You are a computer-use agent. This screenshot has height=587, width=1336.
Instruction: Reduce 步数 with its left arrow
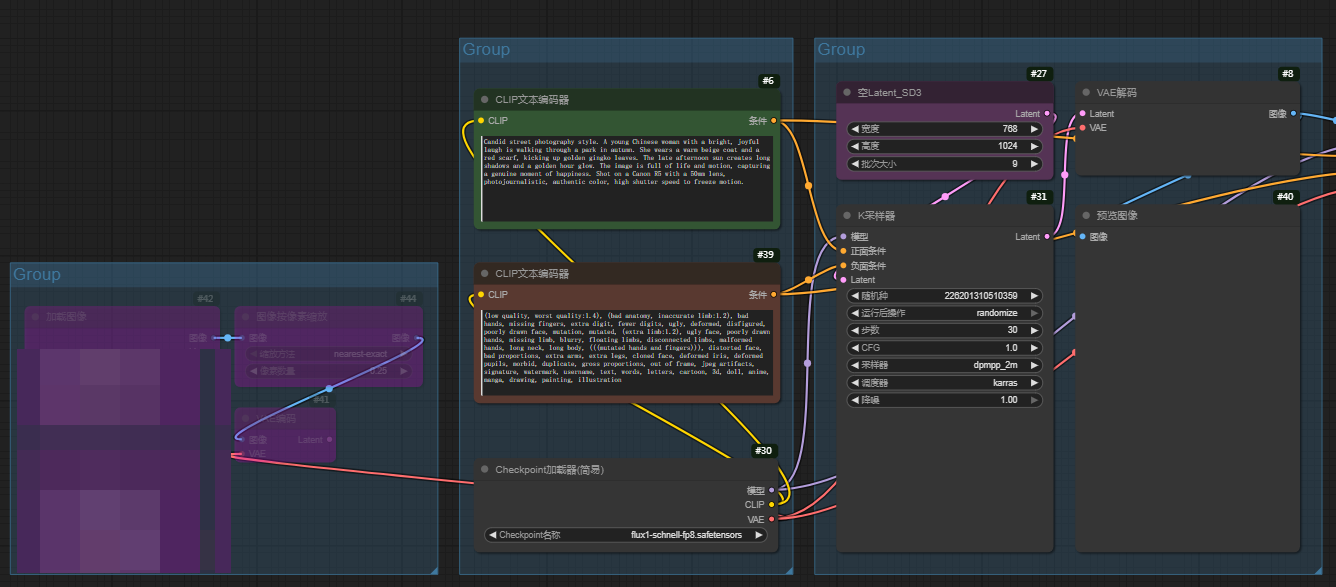[853, 330]
